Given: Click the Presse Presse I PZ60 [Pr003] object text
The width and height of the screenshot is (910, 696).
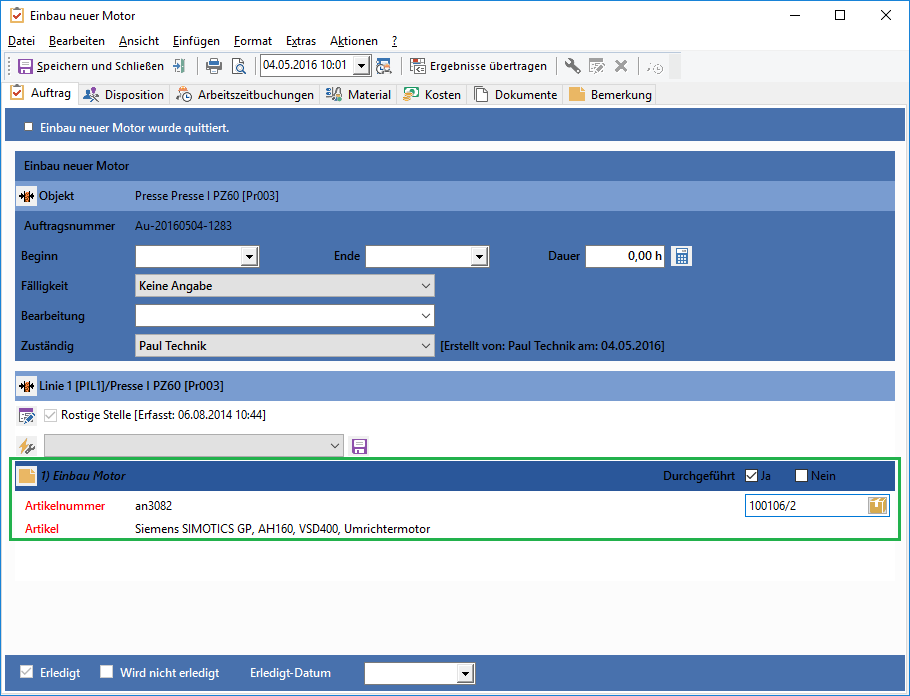Looking at the screenshot, I should (207, 196).
